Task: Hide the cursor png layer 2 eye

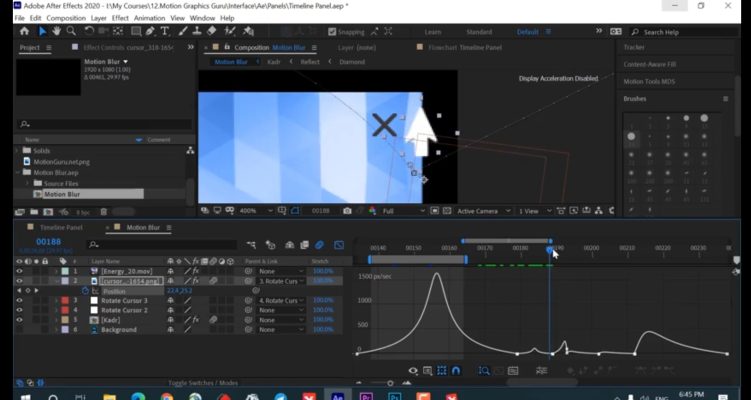Action: 19,281
